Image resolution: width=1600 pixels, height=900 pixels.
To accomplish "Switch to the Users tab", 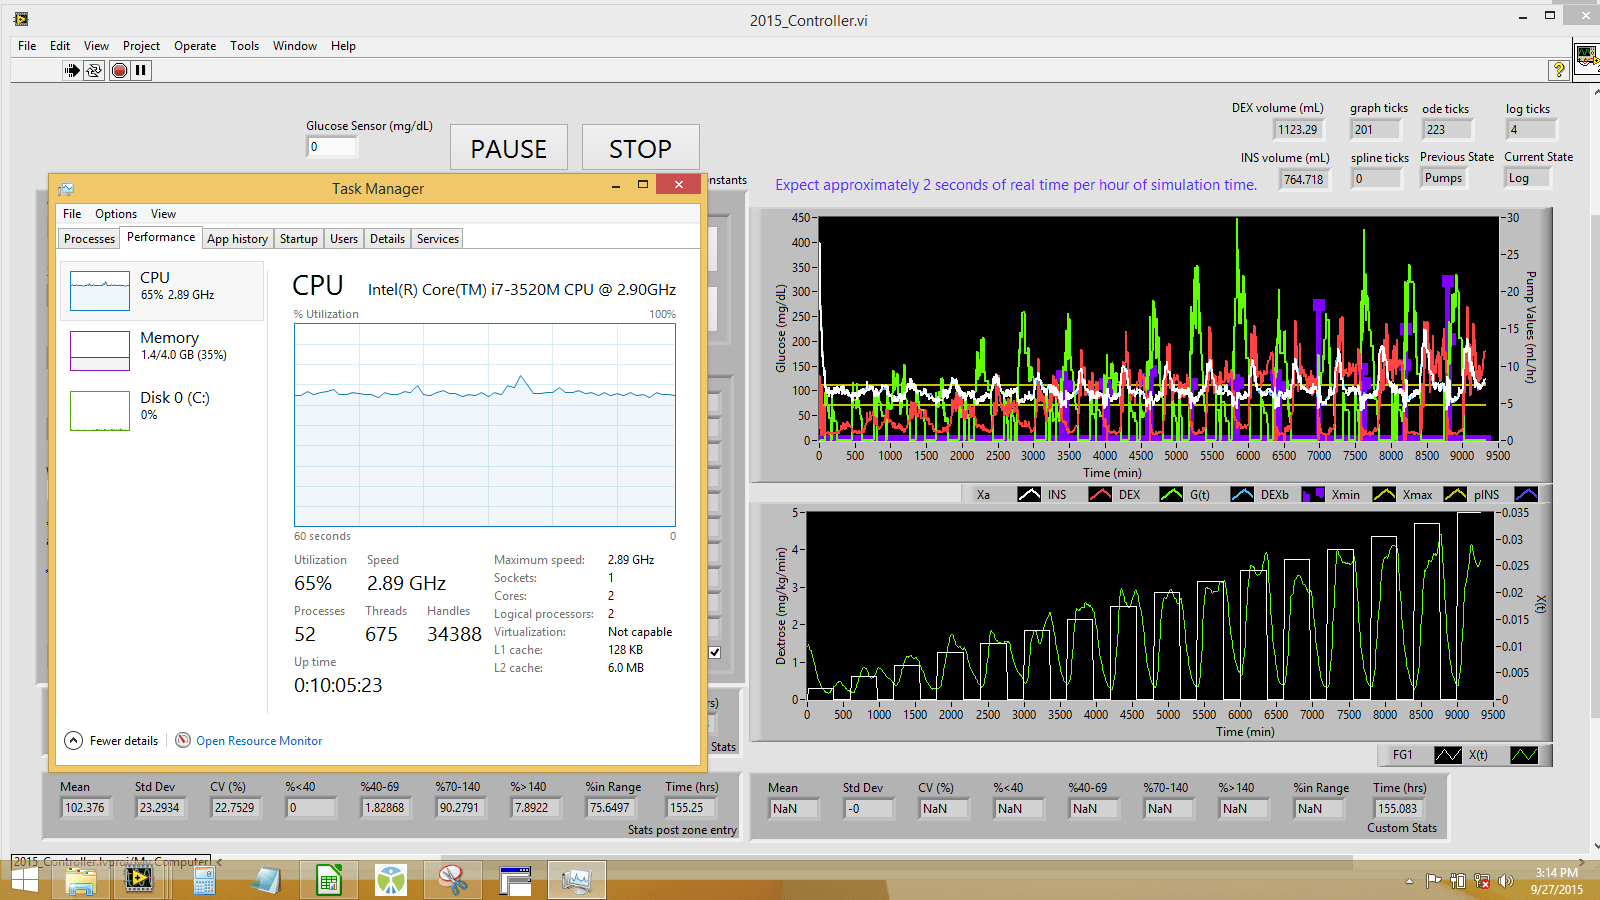I will (344, 239).
